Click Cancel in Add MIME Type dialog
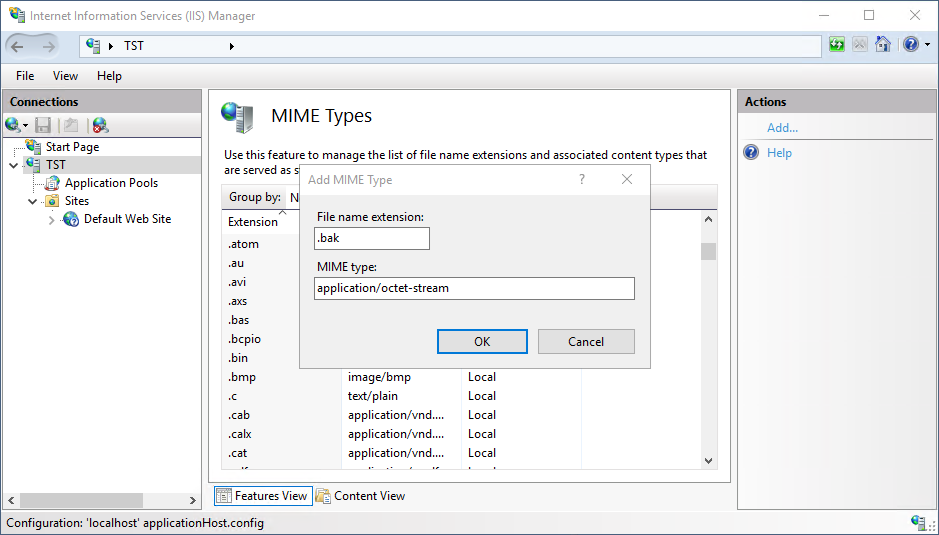The width and height of the screenshot is (939, 535). point(586,341)
